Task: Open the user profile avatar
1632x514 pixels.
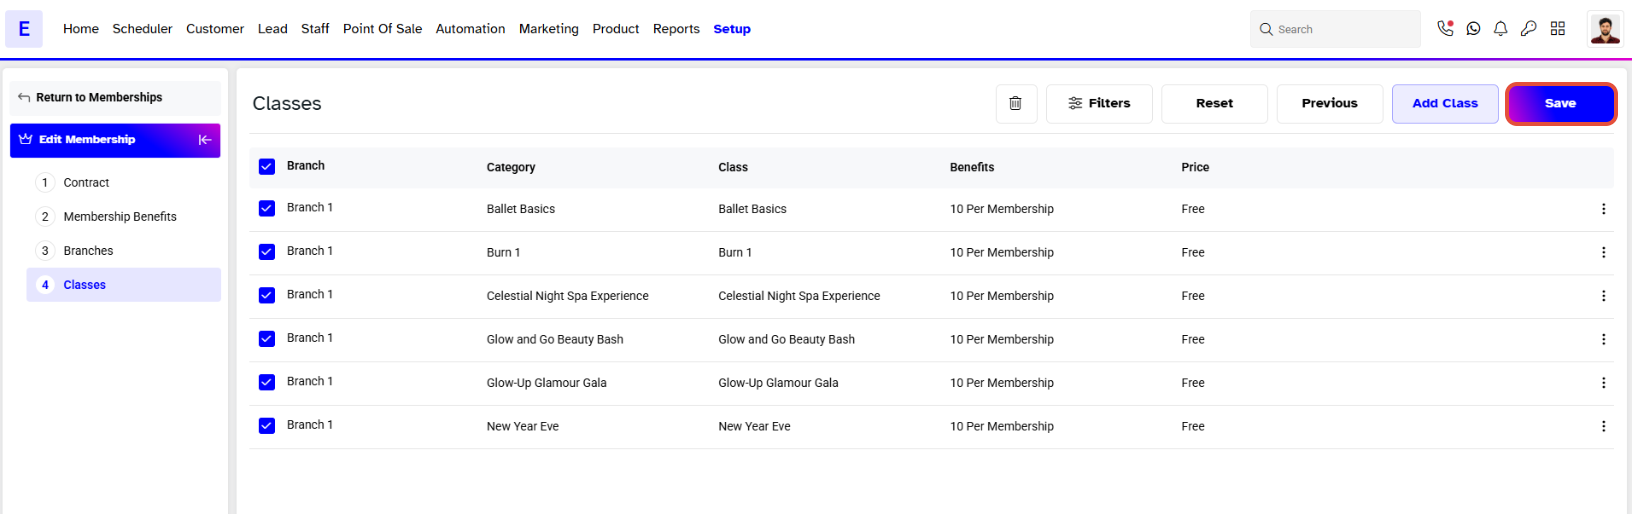Action: [x=1605, y=29]
